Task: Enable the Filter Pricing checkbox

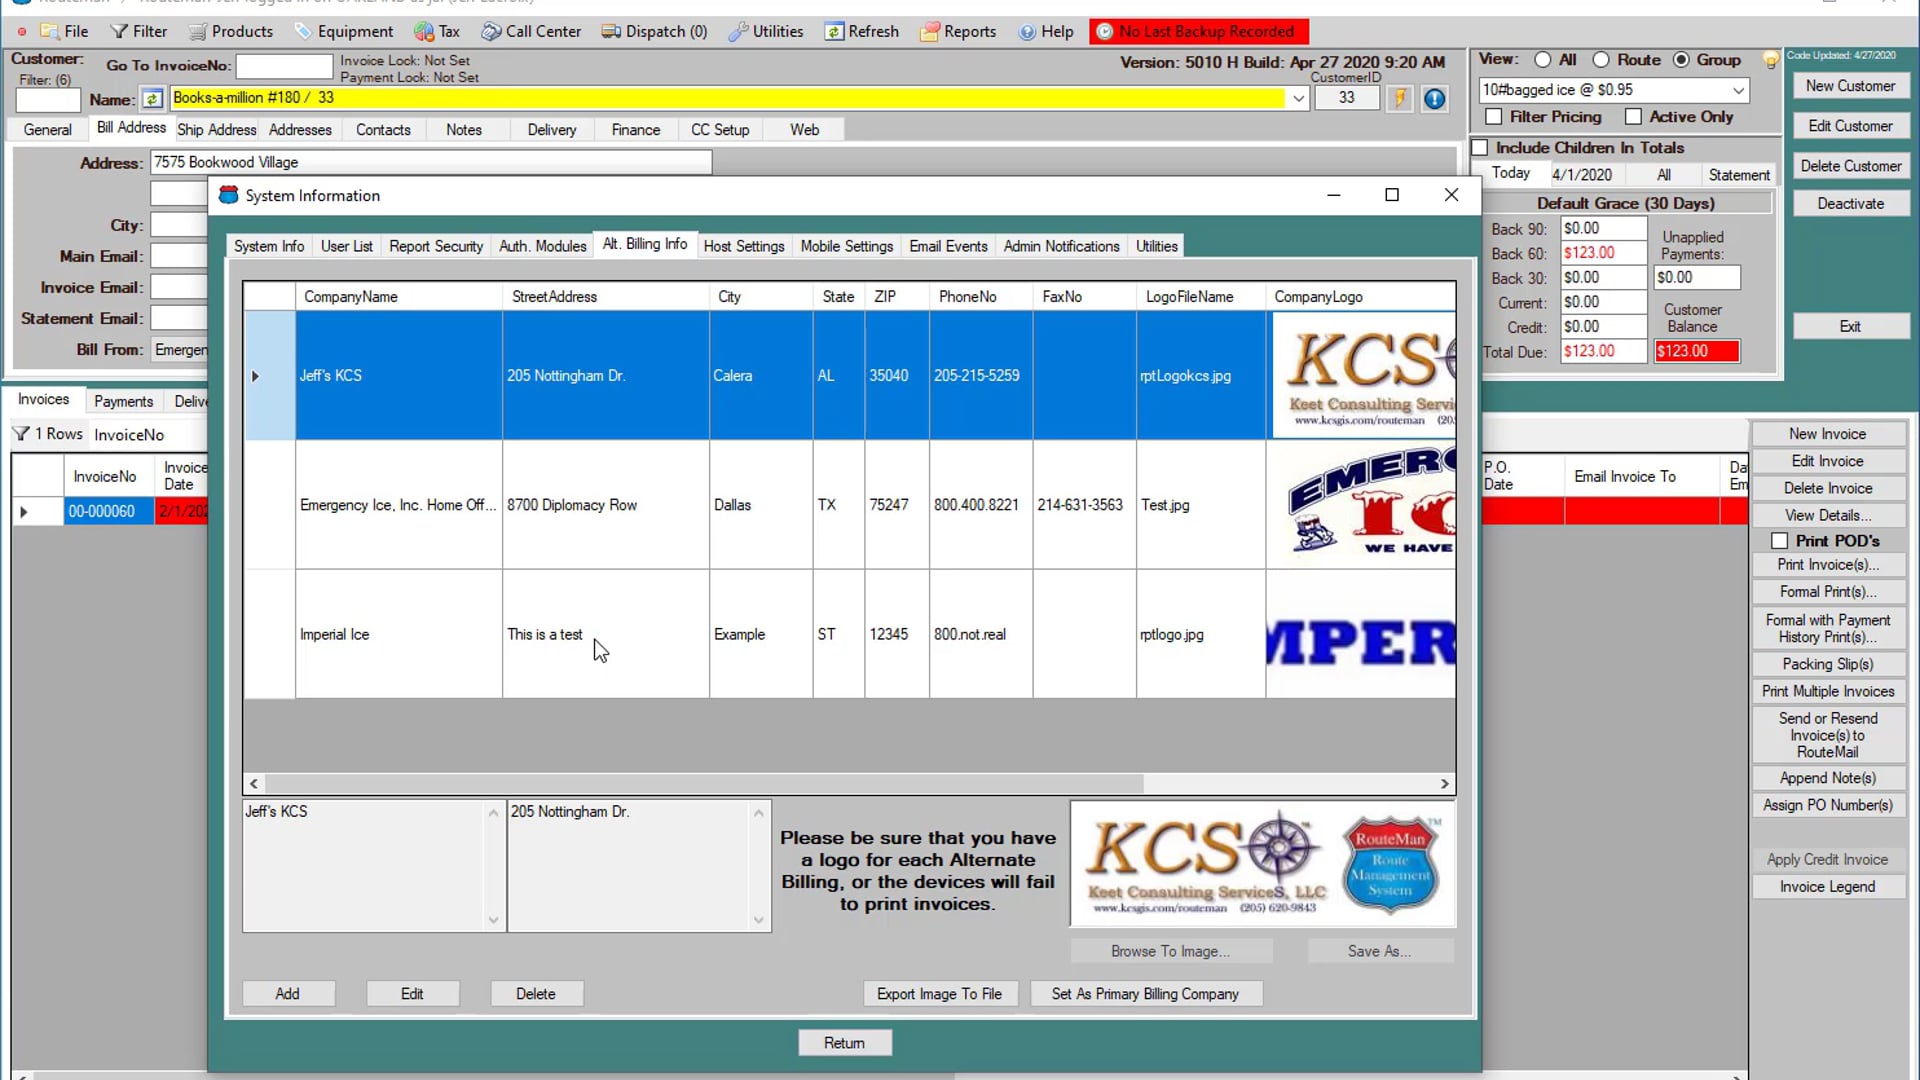Action: 1494,117
